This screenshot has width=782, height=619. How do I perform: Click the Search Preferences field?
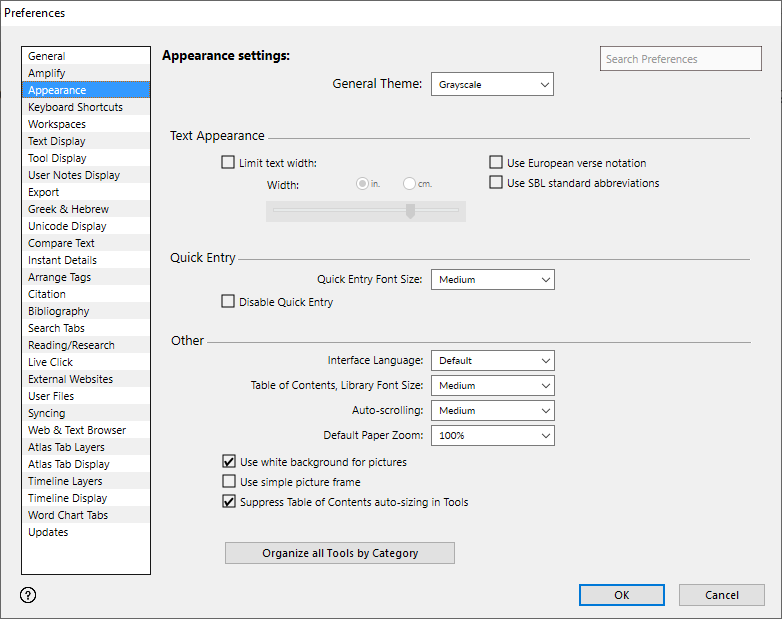click(x=680, y=59)
